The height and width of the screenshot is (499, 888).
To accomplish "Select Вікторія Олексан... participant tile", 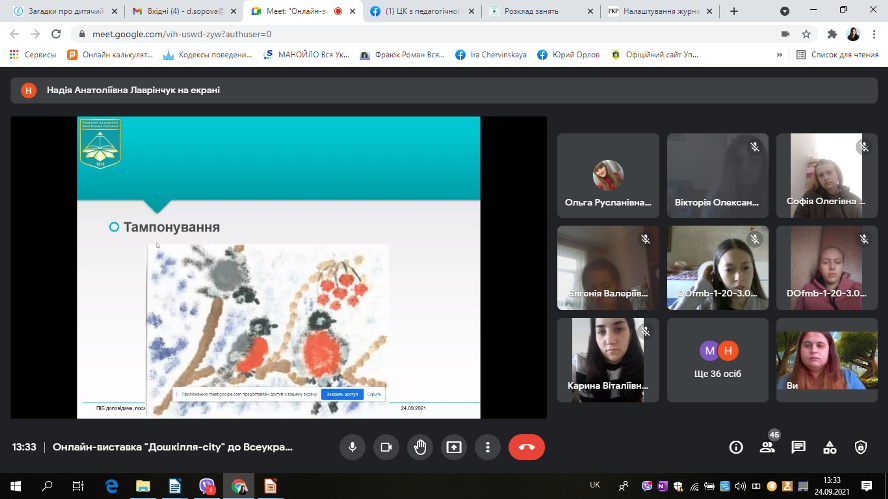I will [718, 176].
